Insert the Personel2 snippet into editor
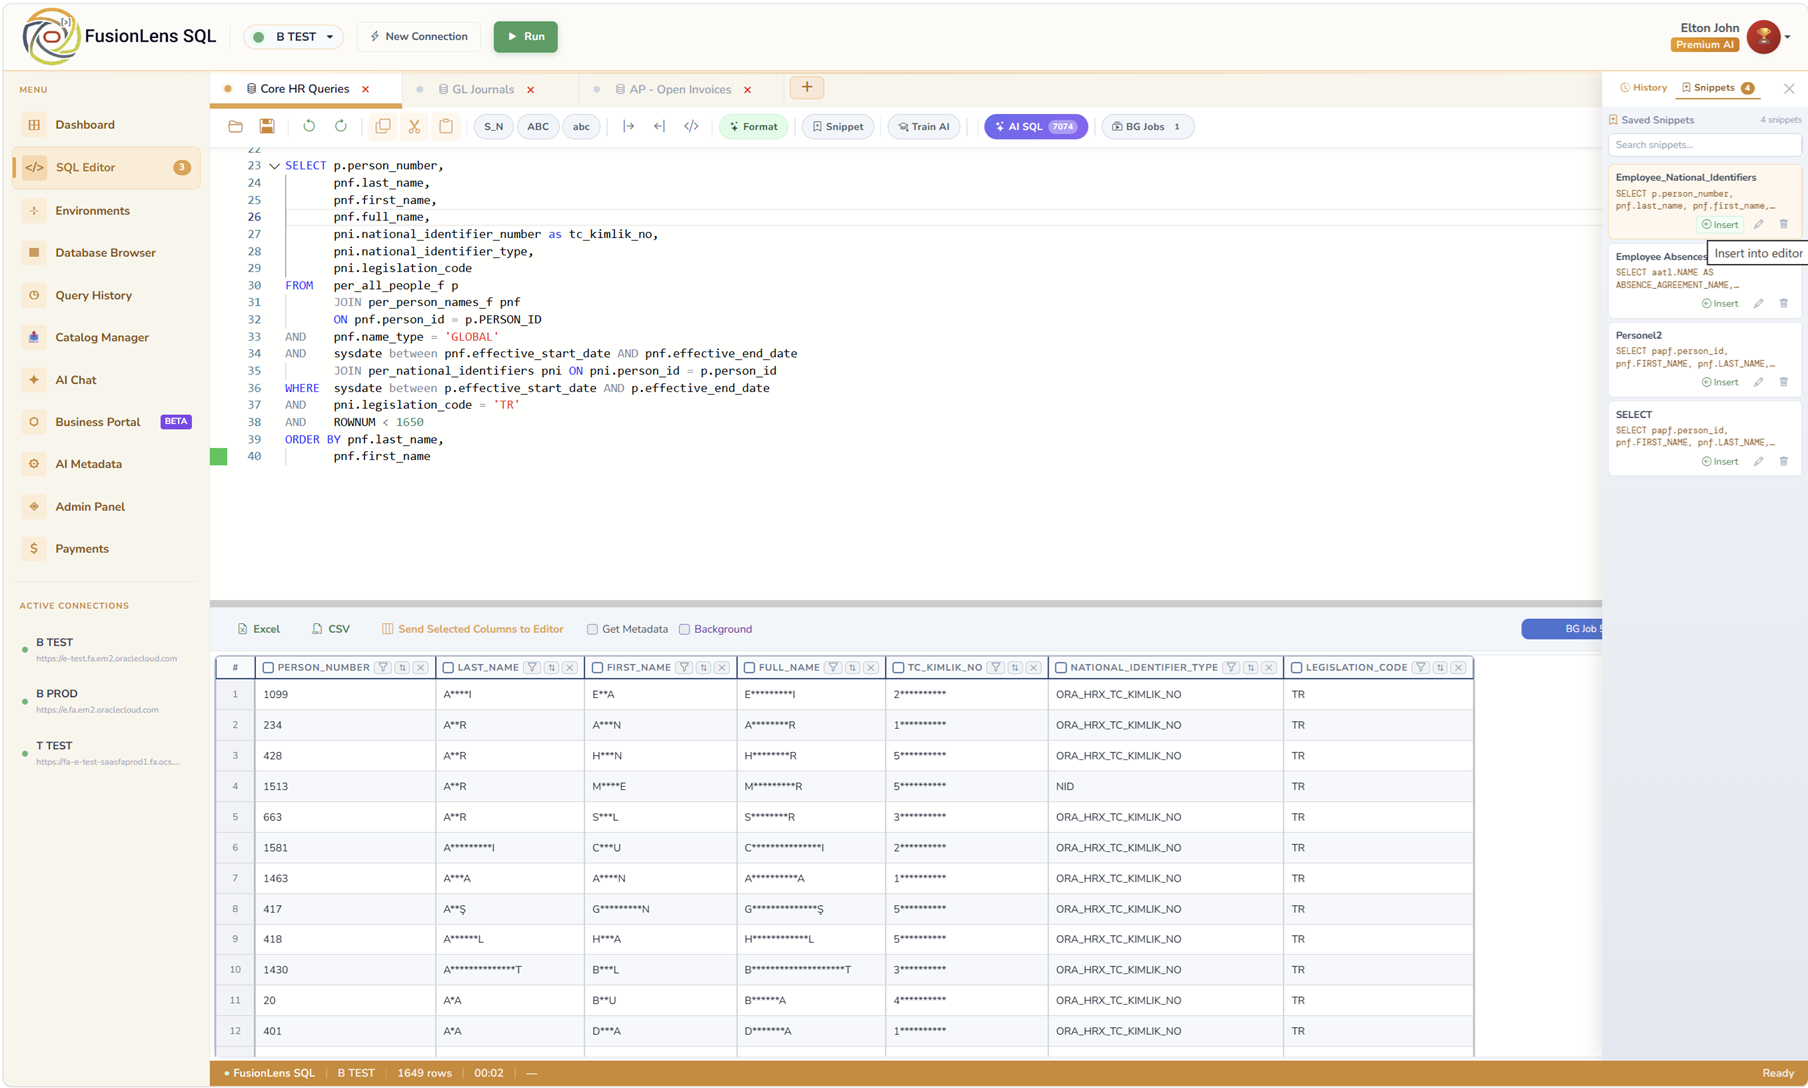 [1720, 382]
